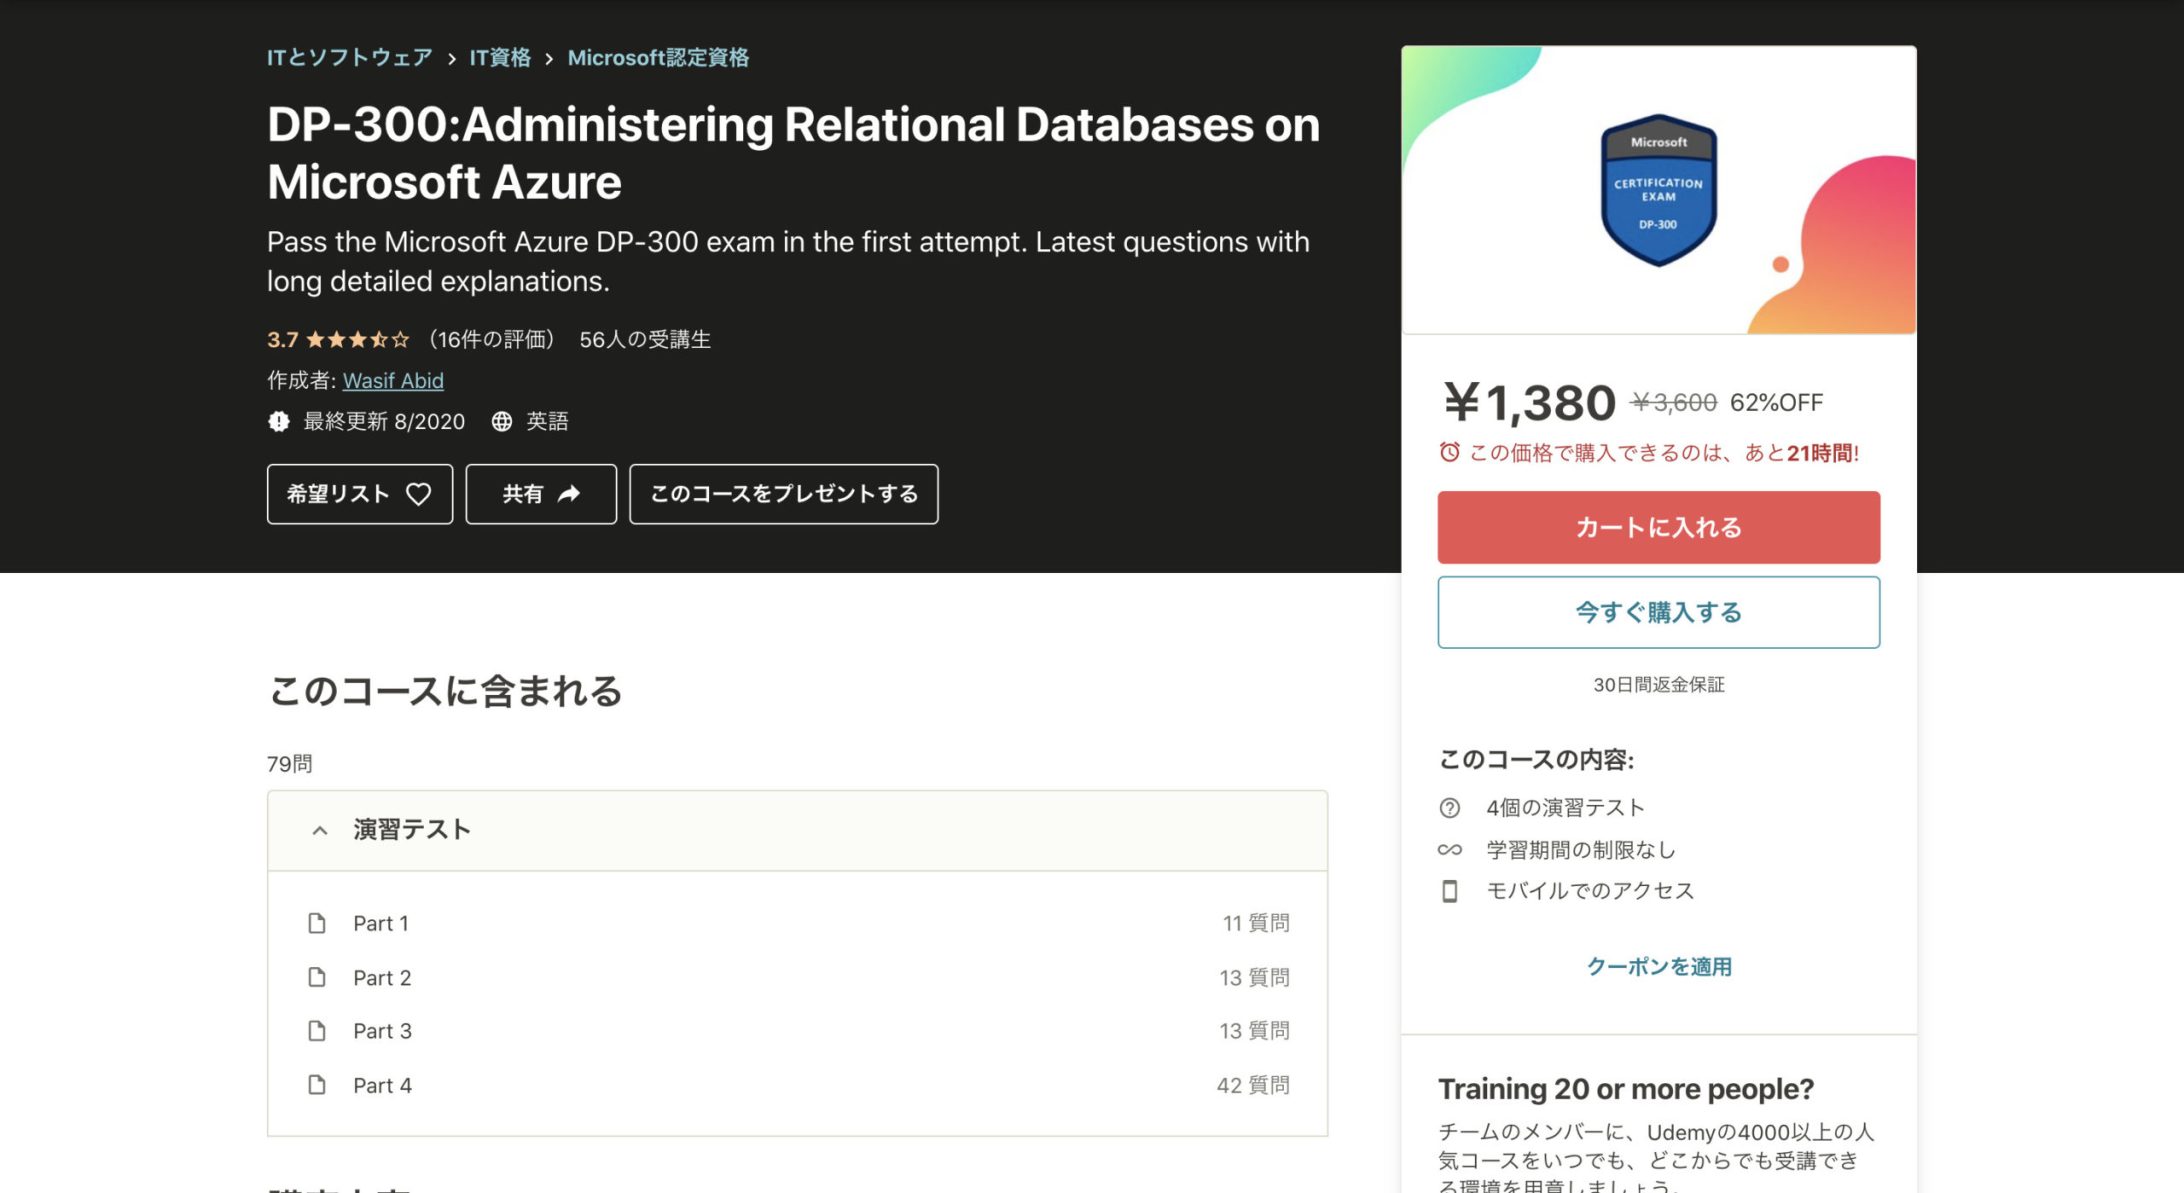The height and width of the screenshot is (1193, 2184).
Task: Click the share arrow icon on 共有 button
Action: click(x=569, y=494)
